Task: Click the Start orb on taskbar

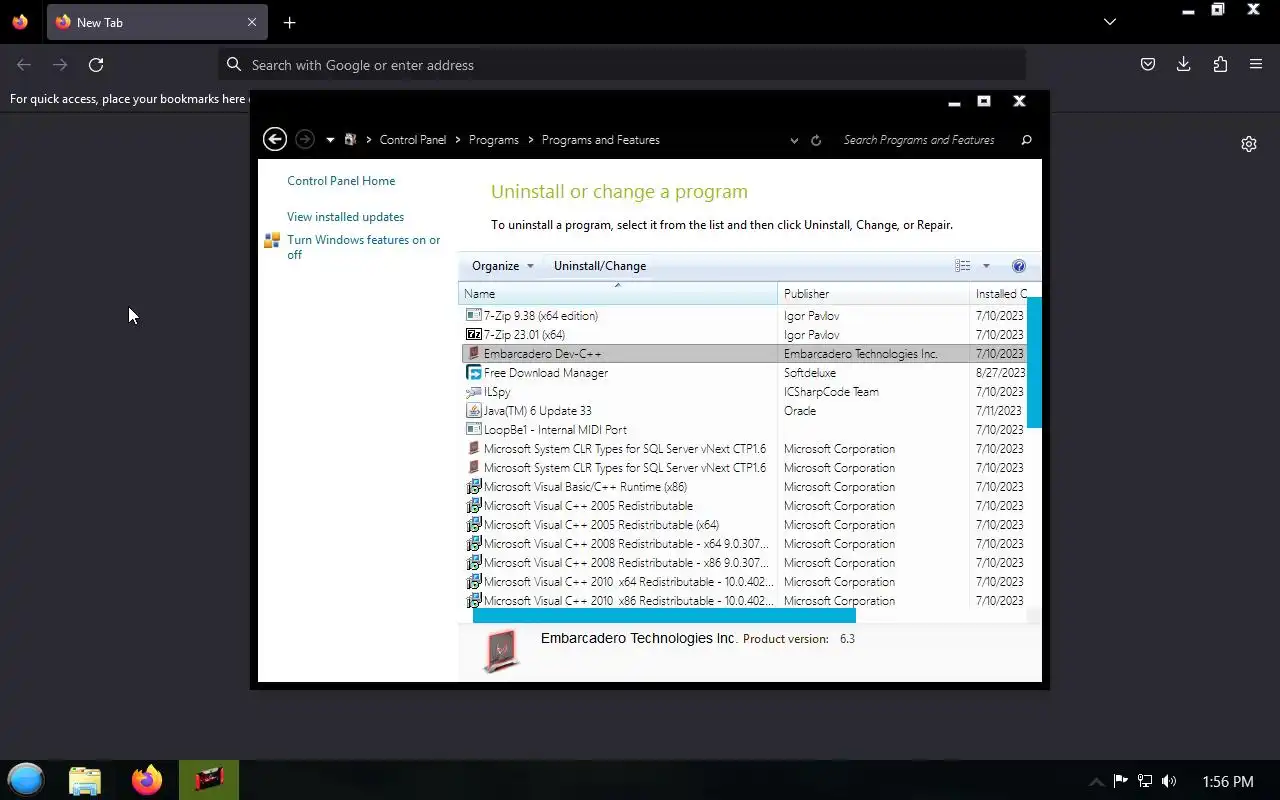Action: pos(26,780)
